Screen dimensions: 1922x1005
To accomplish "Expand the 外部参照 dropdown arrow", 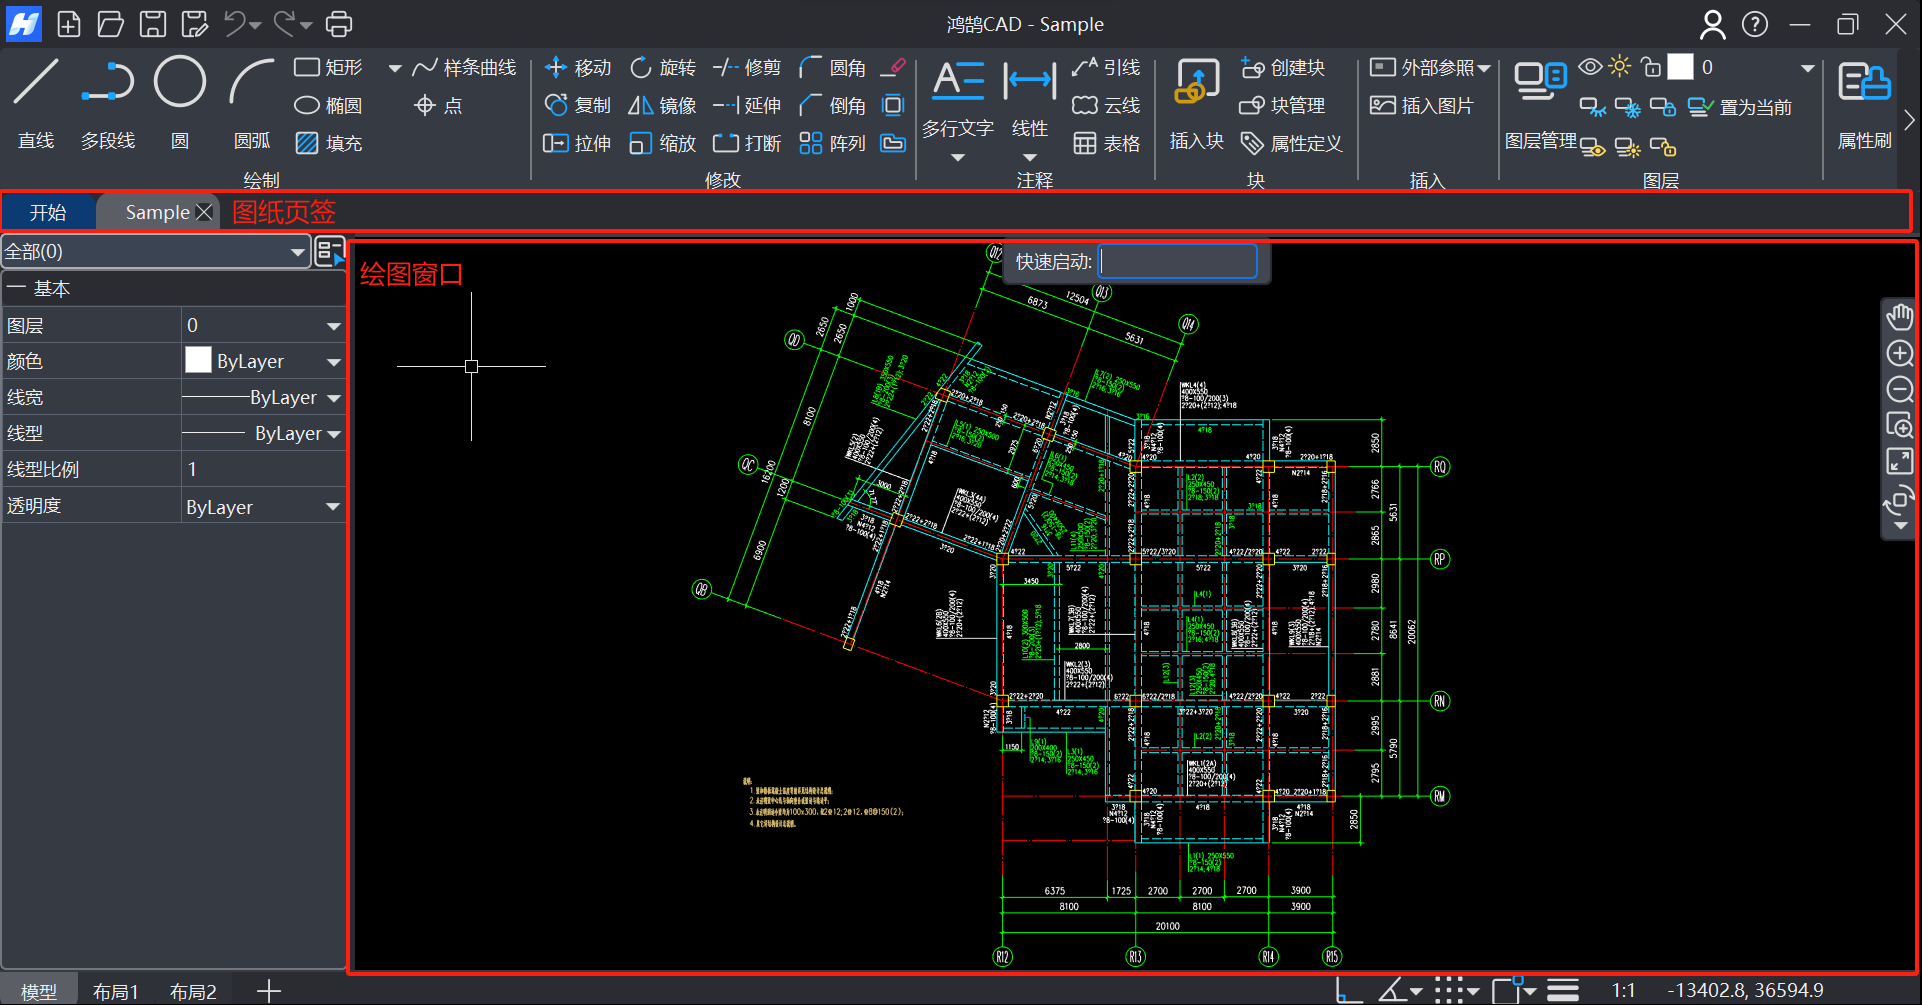I will (1484, 68).
